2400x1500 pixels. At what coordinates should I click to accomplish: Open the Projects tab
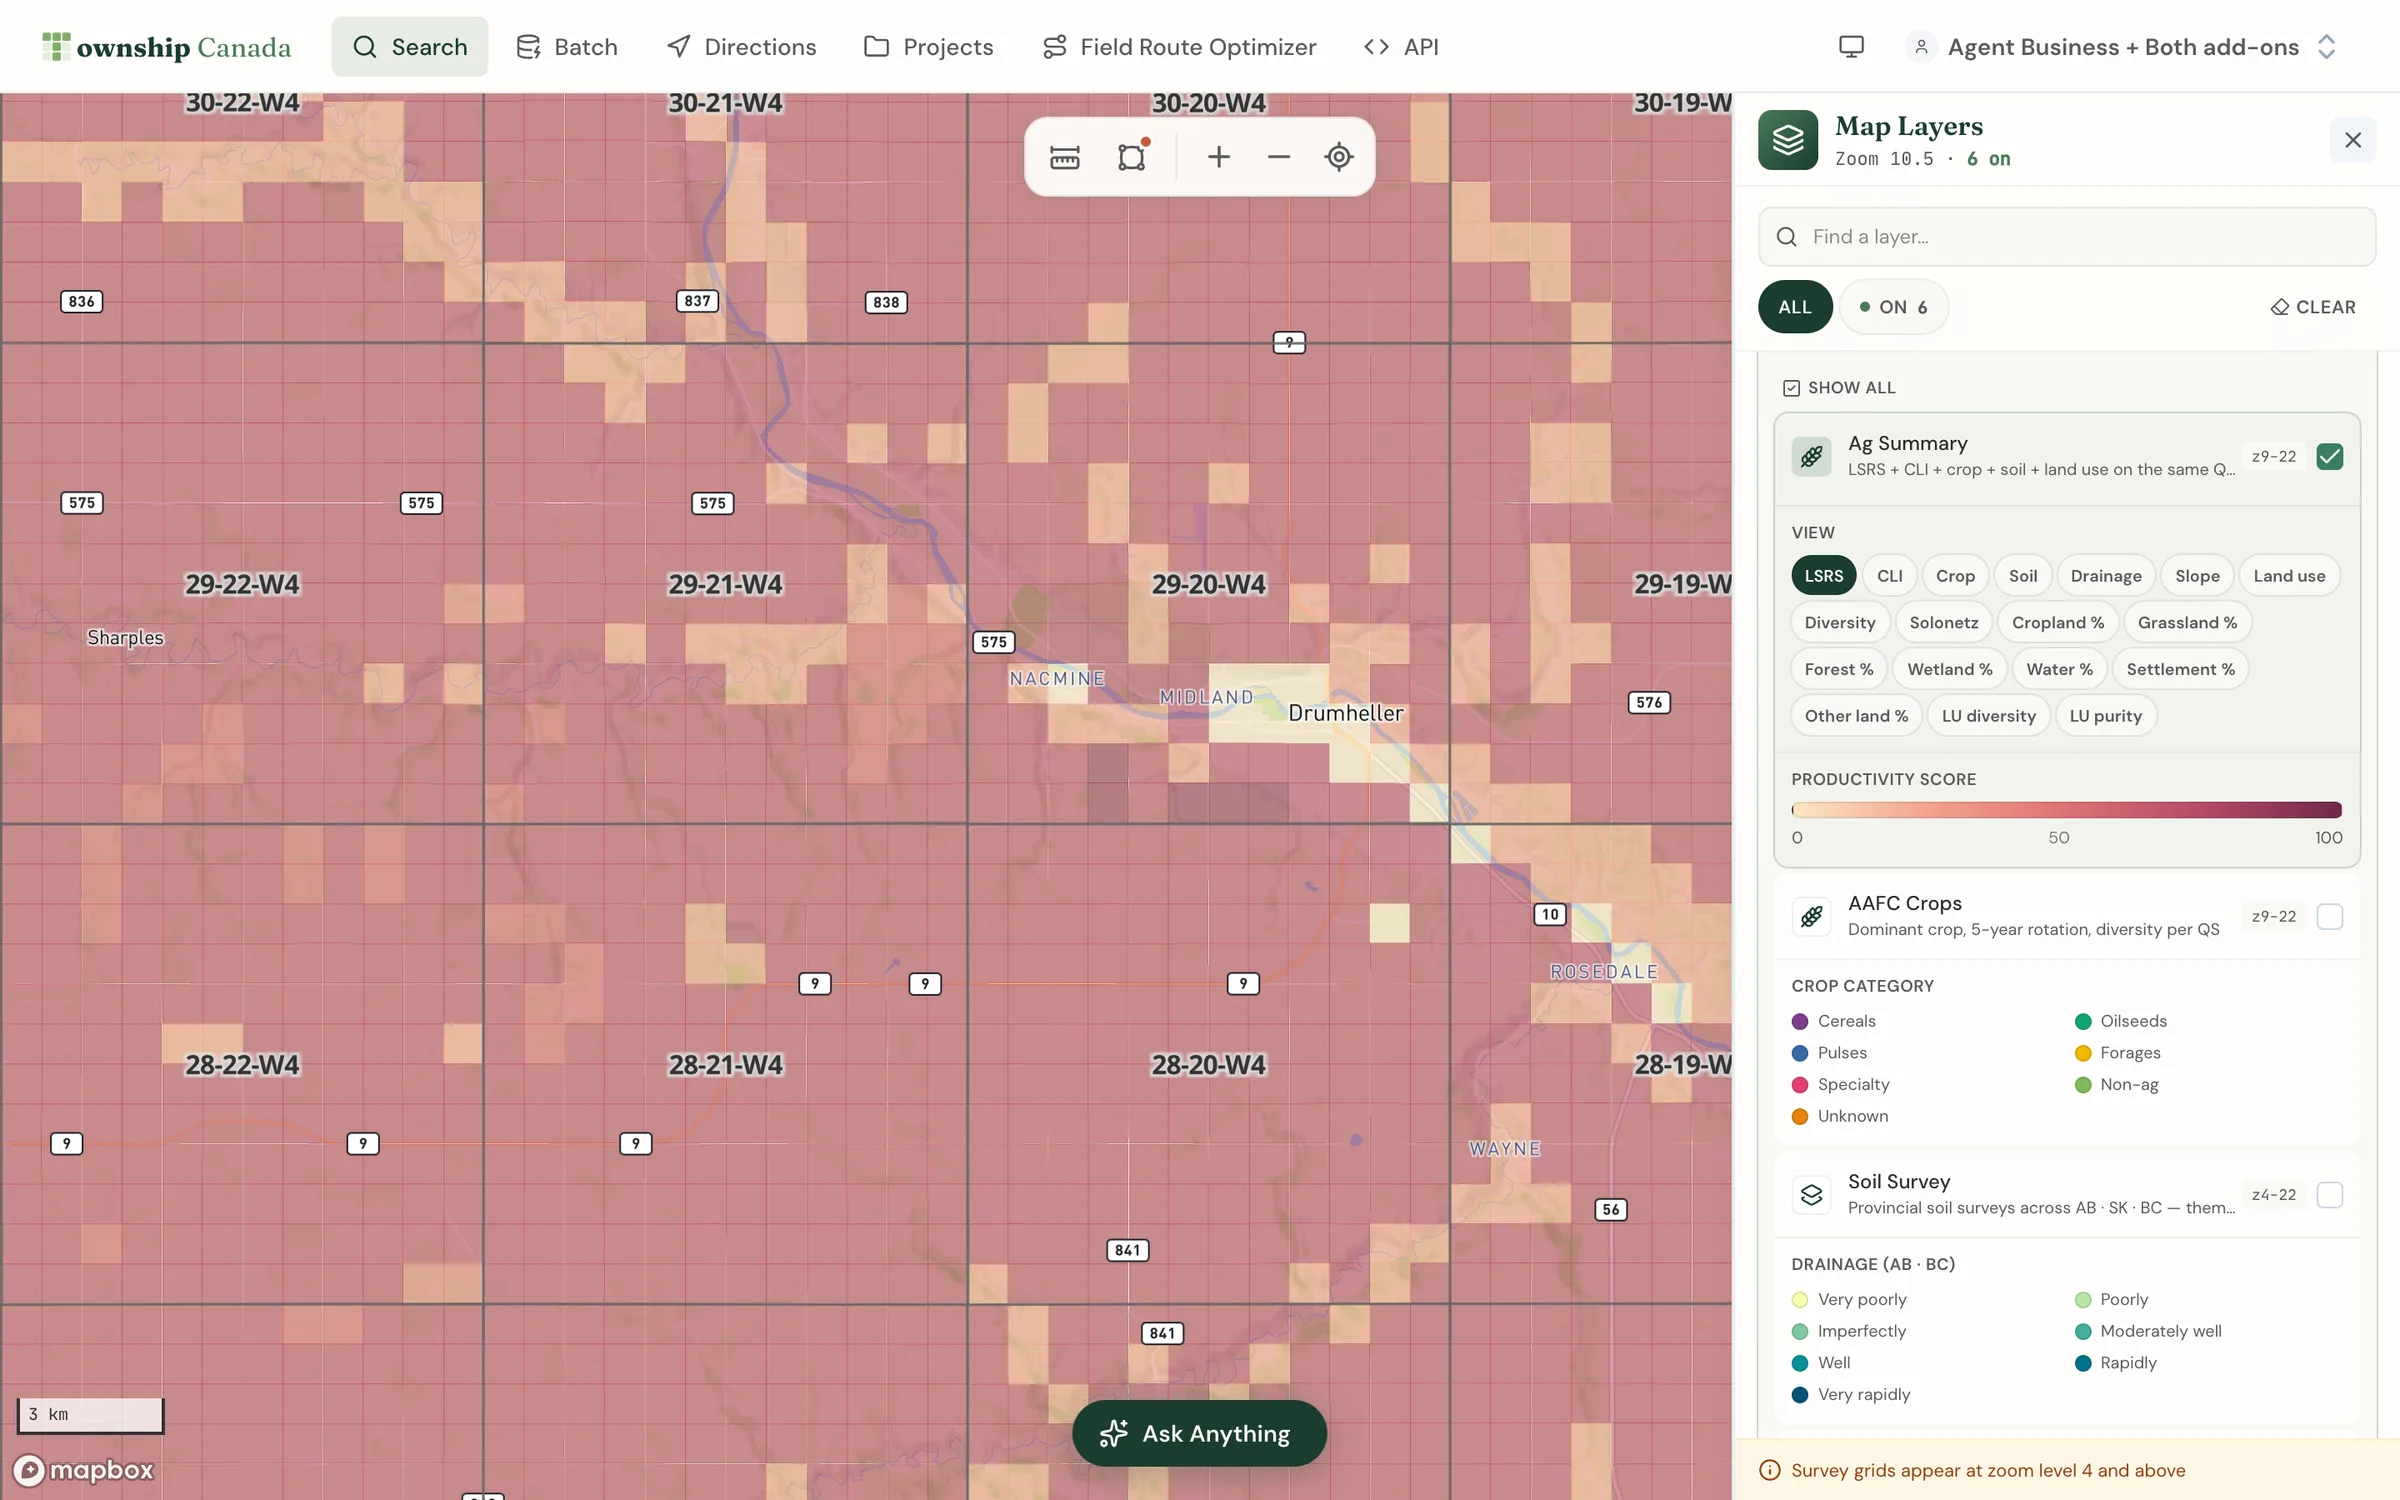click(x=929, y=47)
